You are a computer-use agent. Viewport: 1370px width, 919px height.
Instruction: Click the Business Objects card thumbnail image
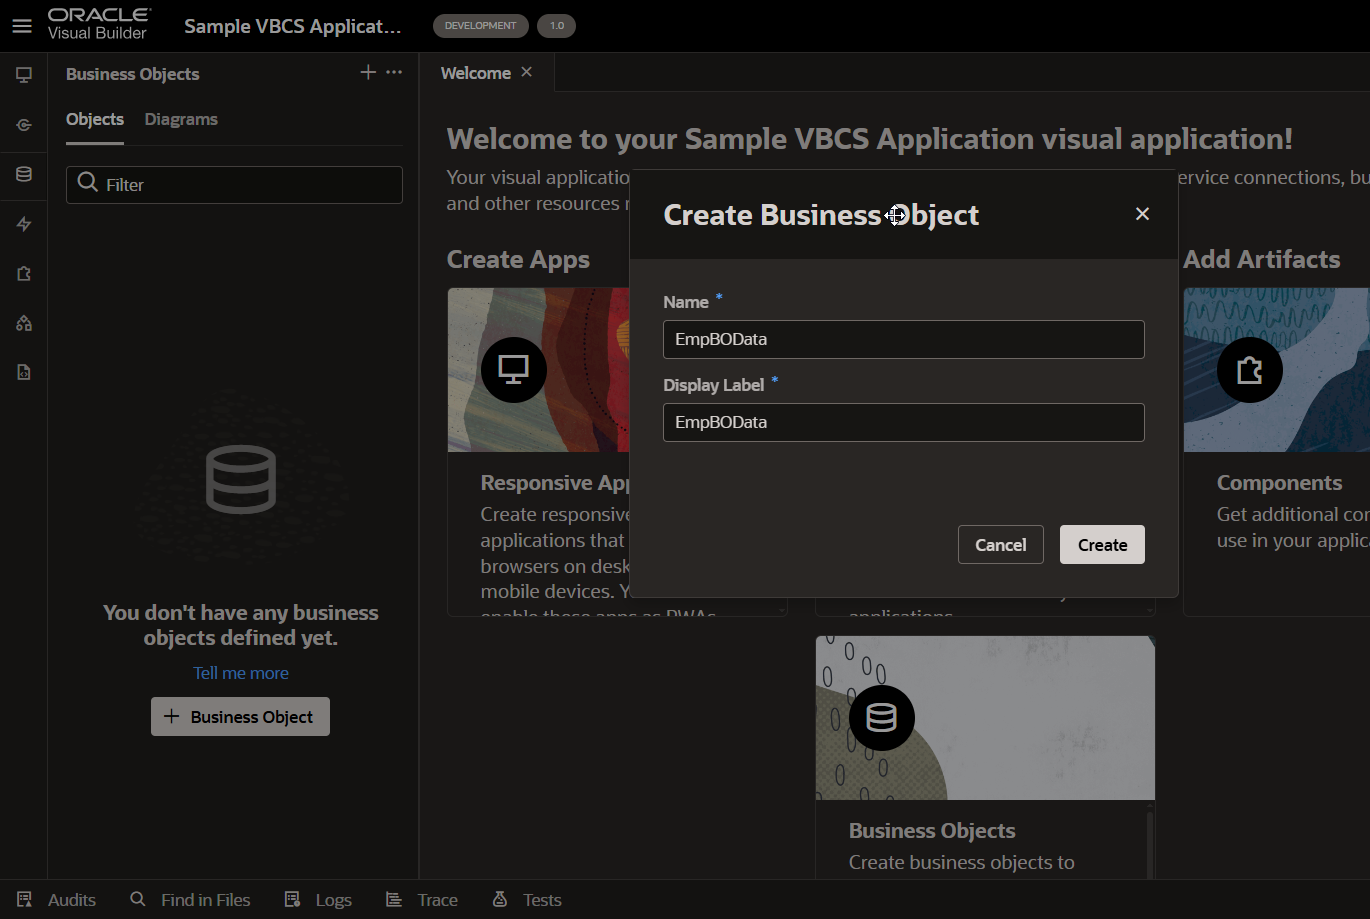pos(985,718)
